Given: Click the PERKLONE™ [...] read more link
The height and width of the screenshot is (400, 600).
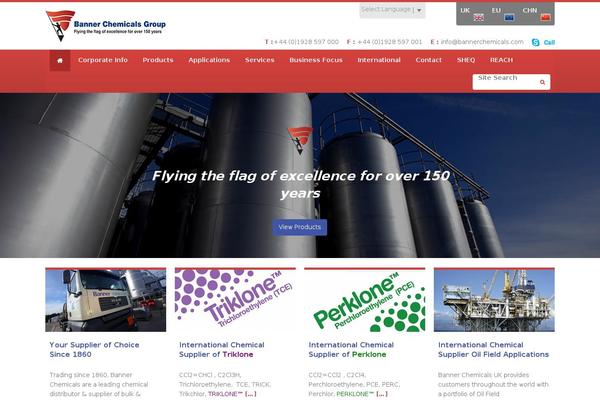Looking at the screenshot, I should pos(362,394).
